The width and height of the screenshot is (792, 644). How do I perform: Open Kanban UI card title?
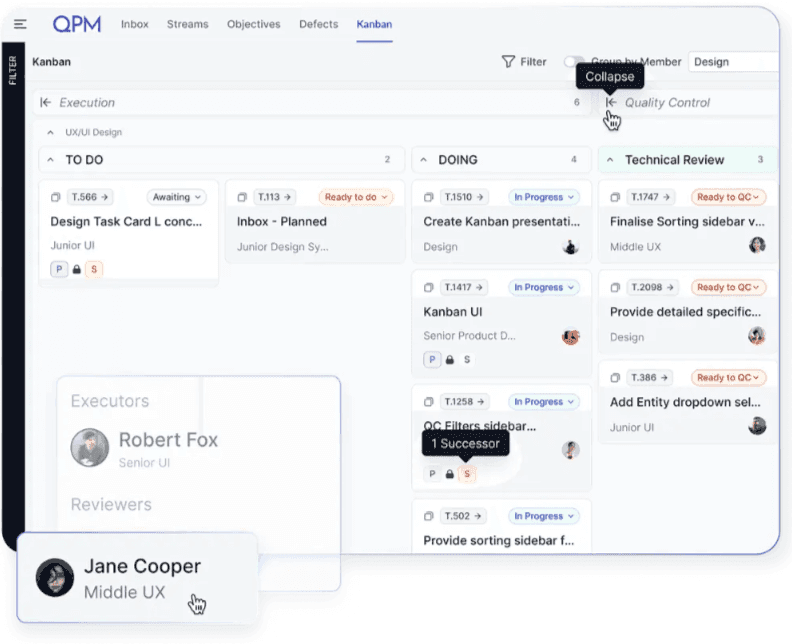(x=453, y=312)
